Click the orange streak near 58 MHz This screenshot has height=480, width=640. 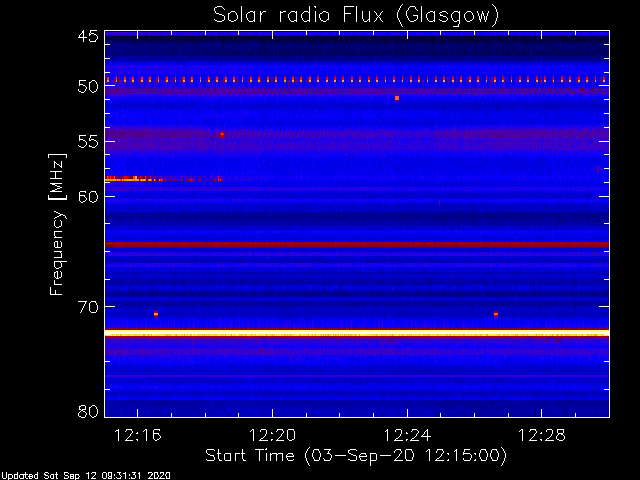click(x=164, y=179)
